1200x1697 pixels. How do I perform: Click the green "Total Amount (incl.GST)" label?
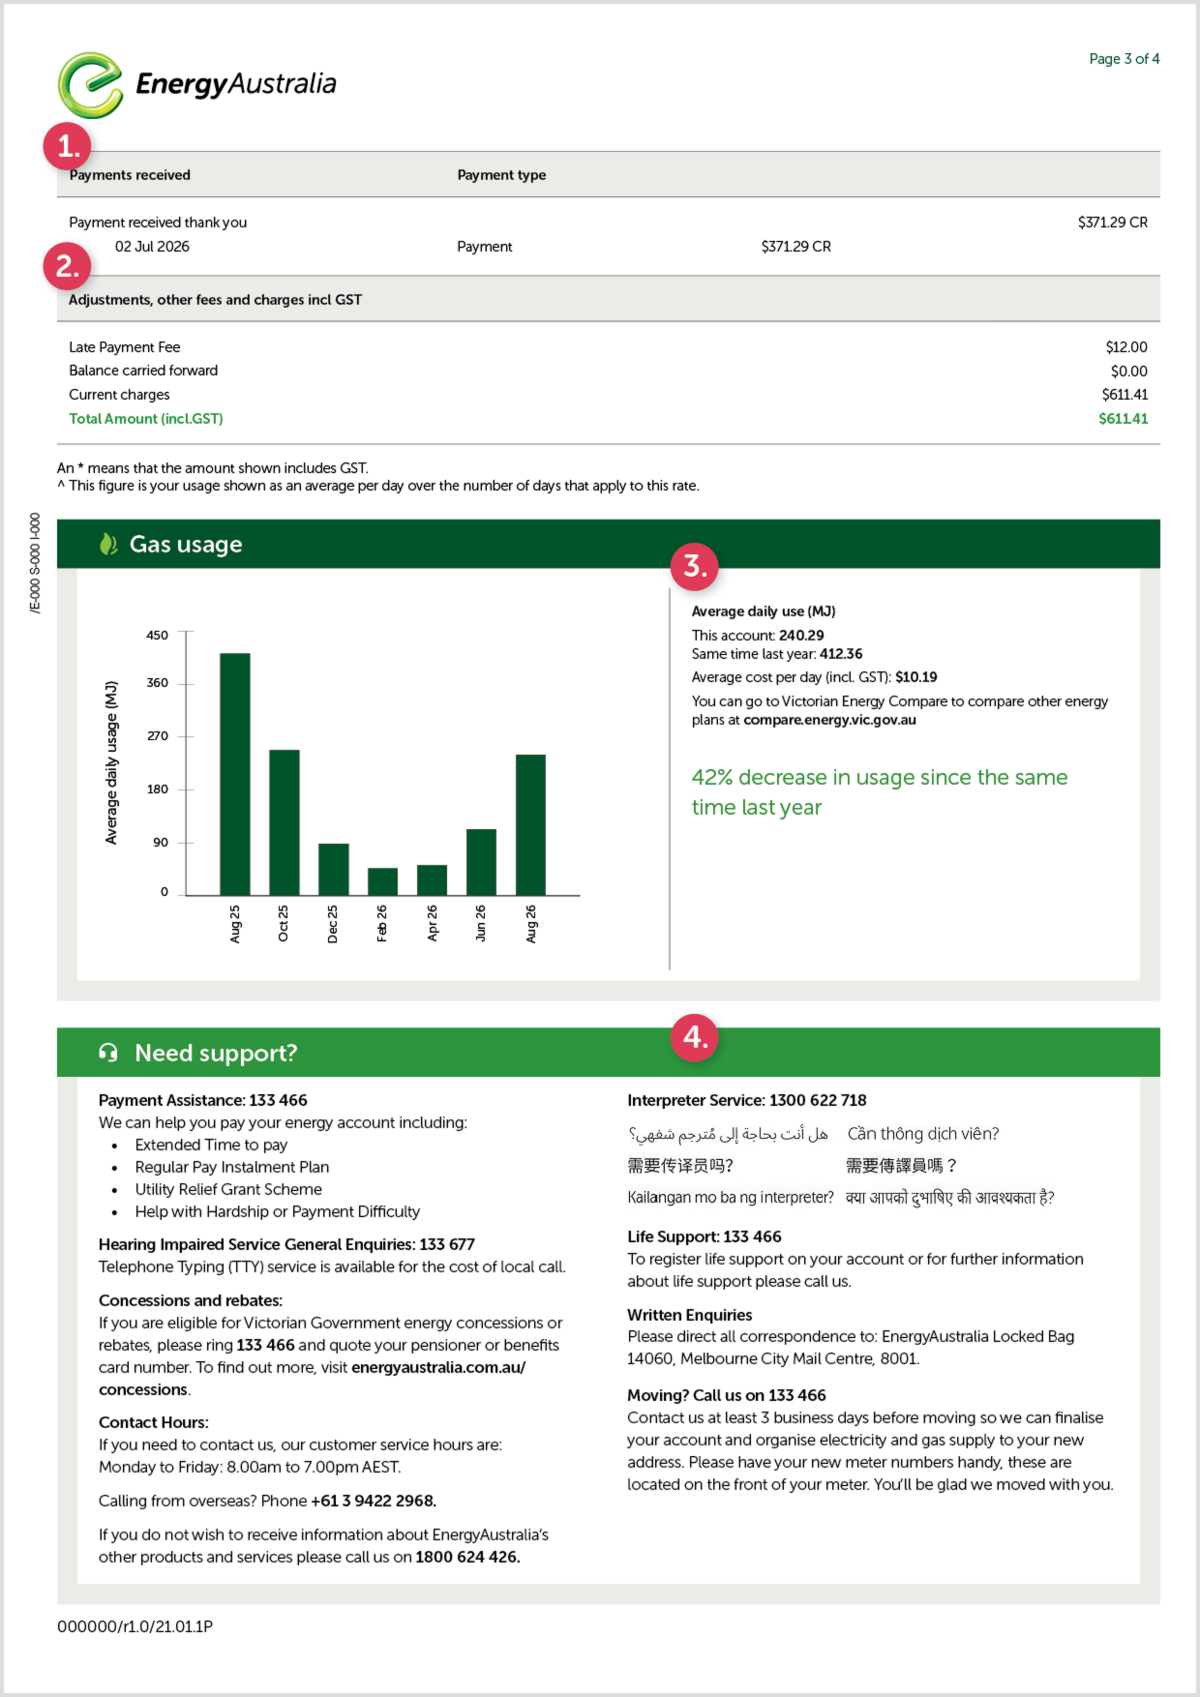click(x=146, y=419)
